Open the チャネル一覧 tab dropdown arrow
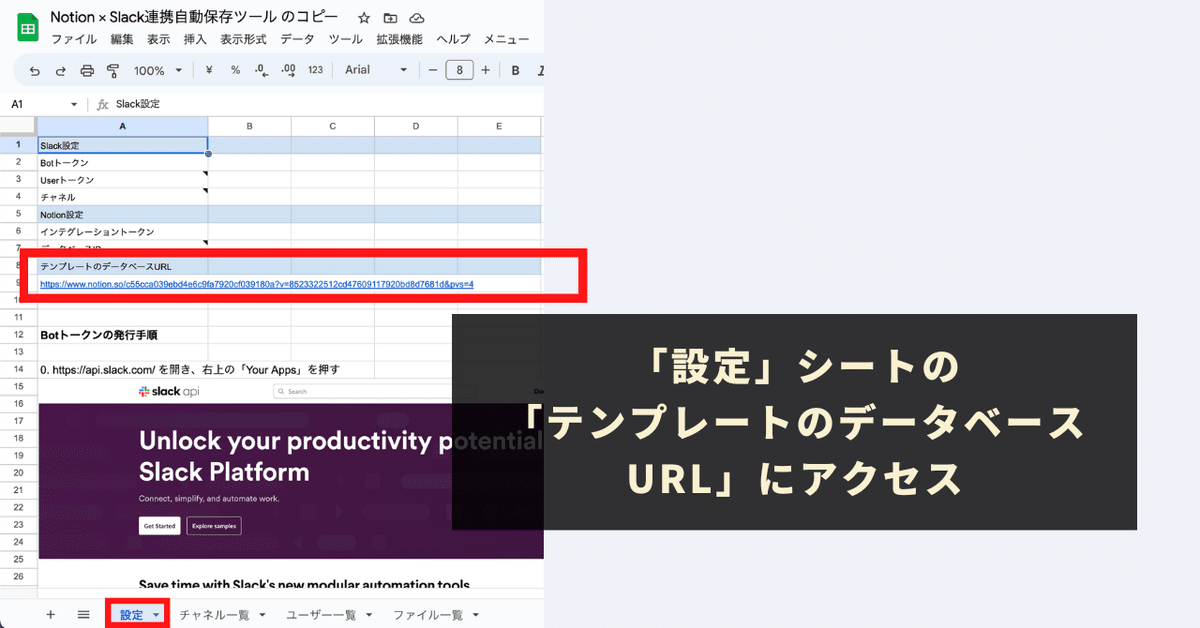The image size is (1200, 628). (x=262, y=615)
